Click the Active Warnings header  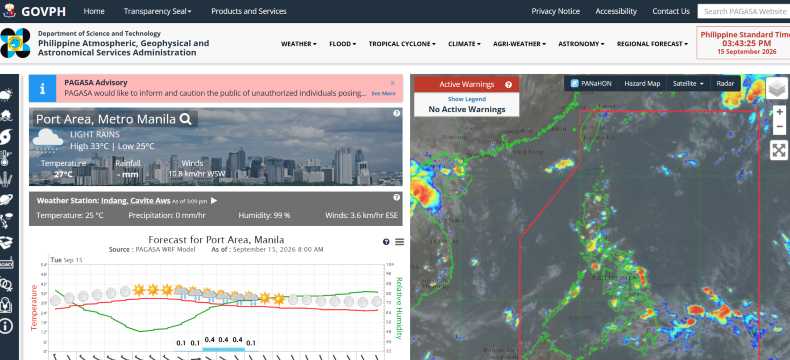click(467, 84)
